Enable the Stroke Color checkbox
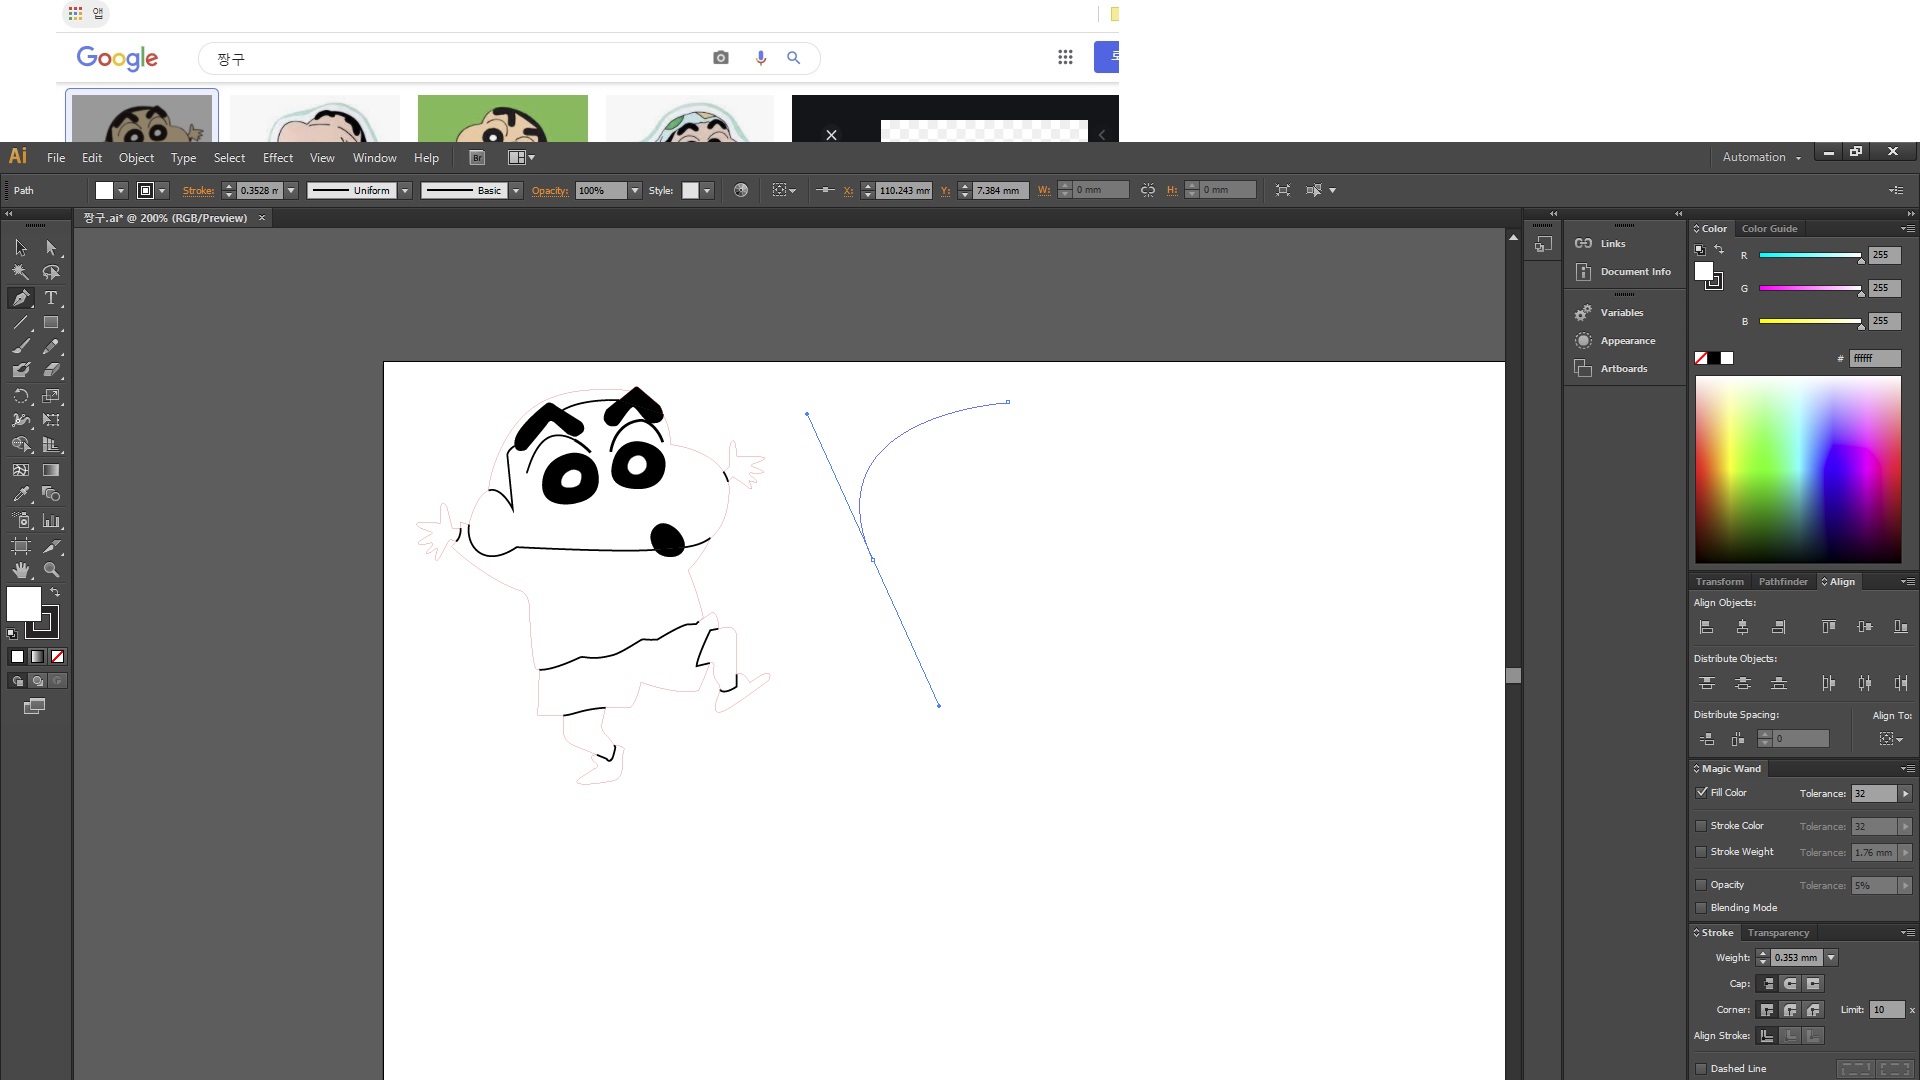 [x=1701, y=826]
